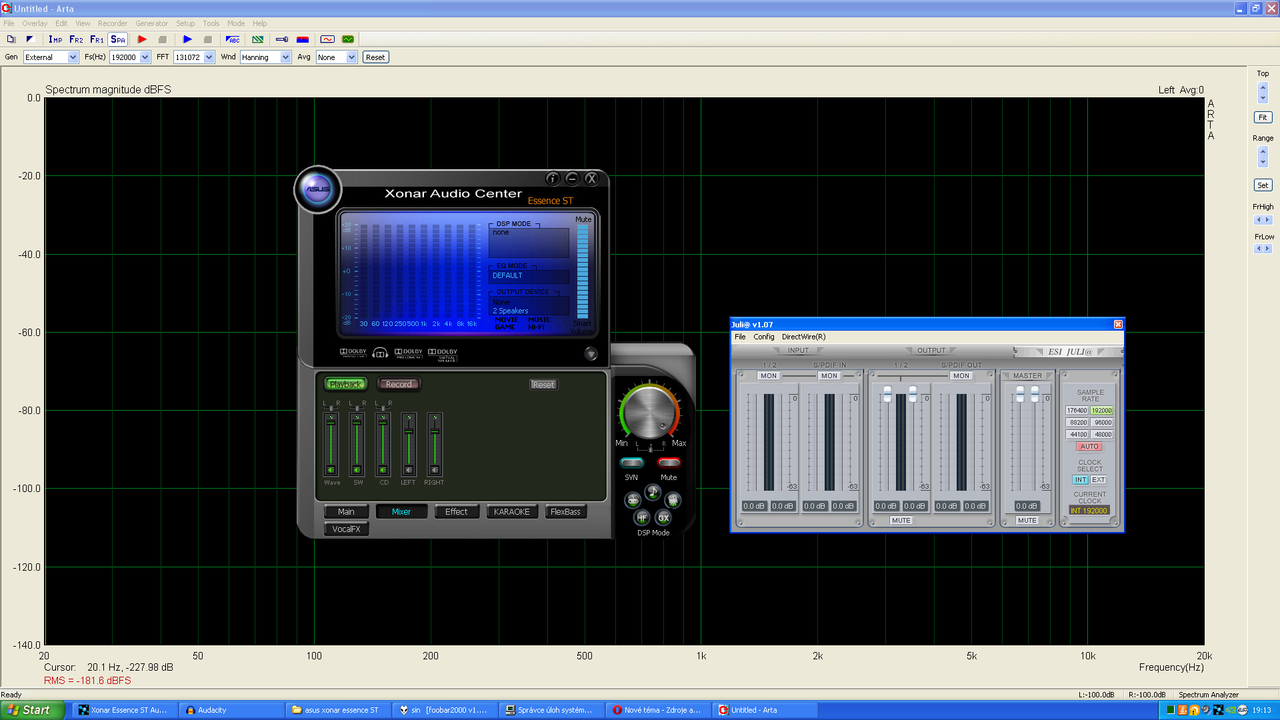Viewport: 1280px width, 720px height.
Task: Collapse the Xonar panel with the down arrow
Action: (590, 353)
